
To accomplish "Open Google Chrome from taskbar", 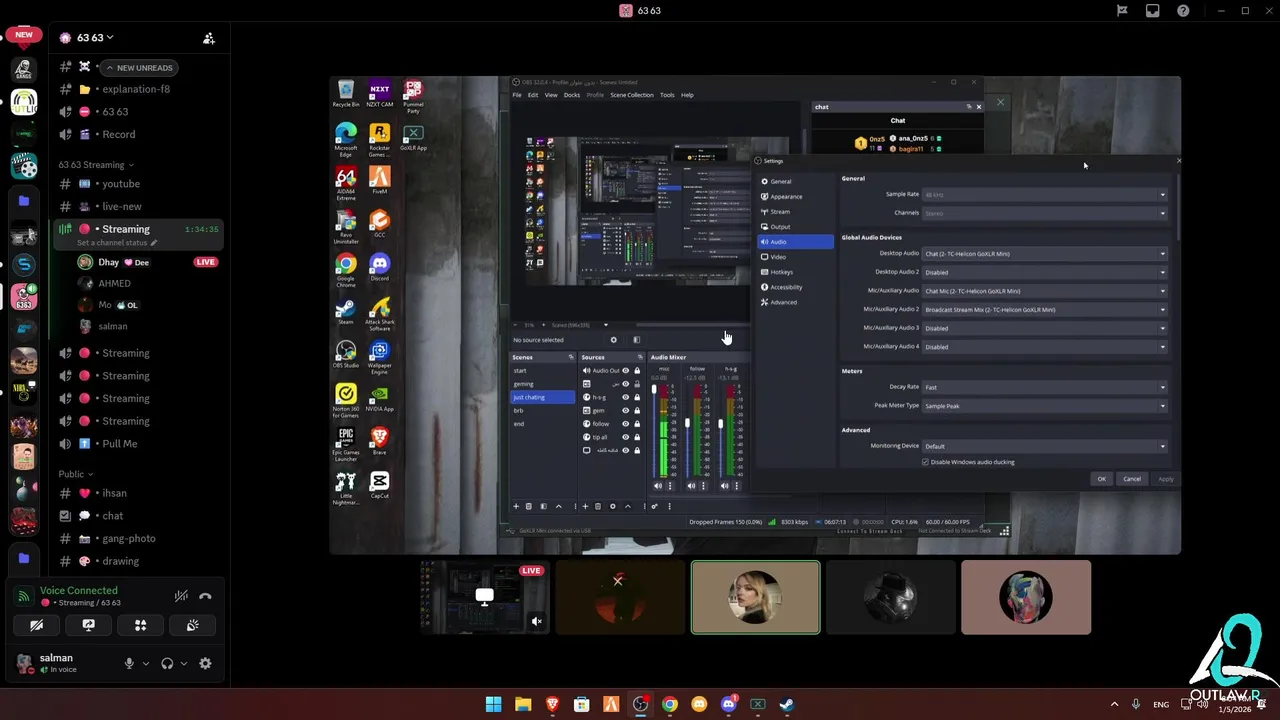I will click(669, 704).
